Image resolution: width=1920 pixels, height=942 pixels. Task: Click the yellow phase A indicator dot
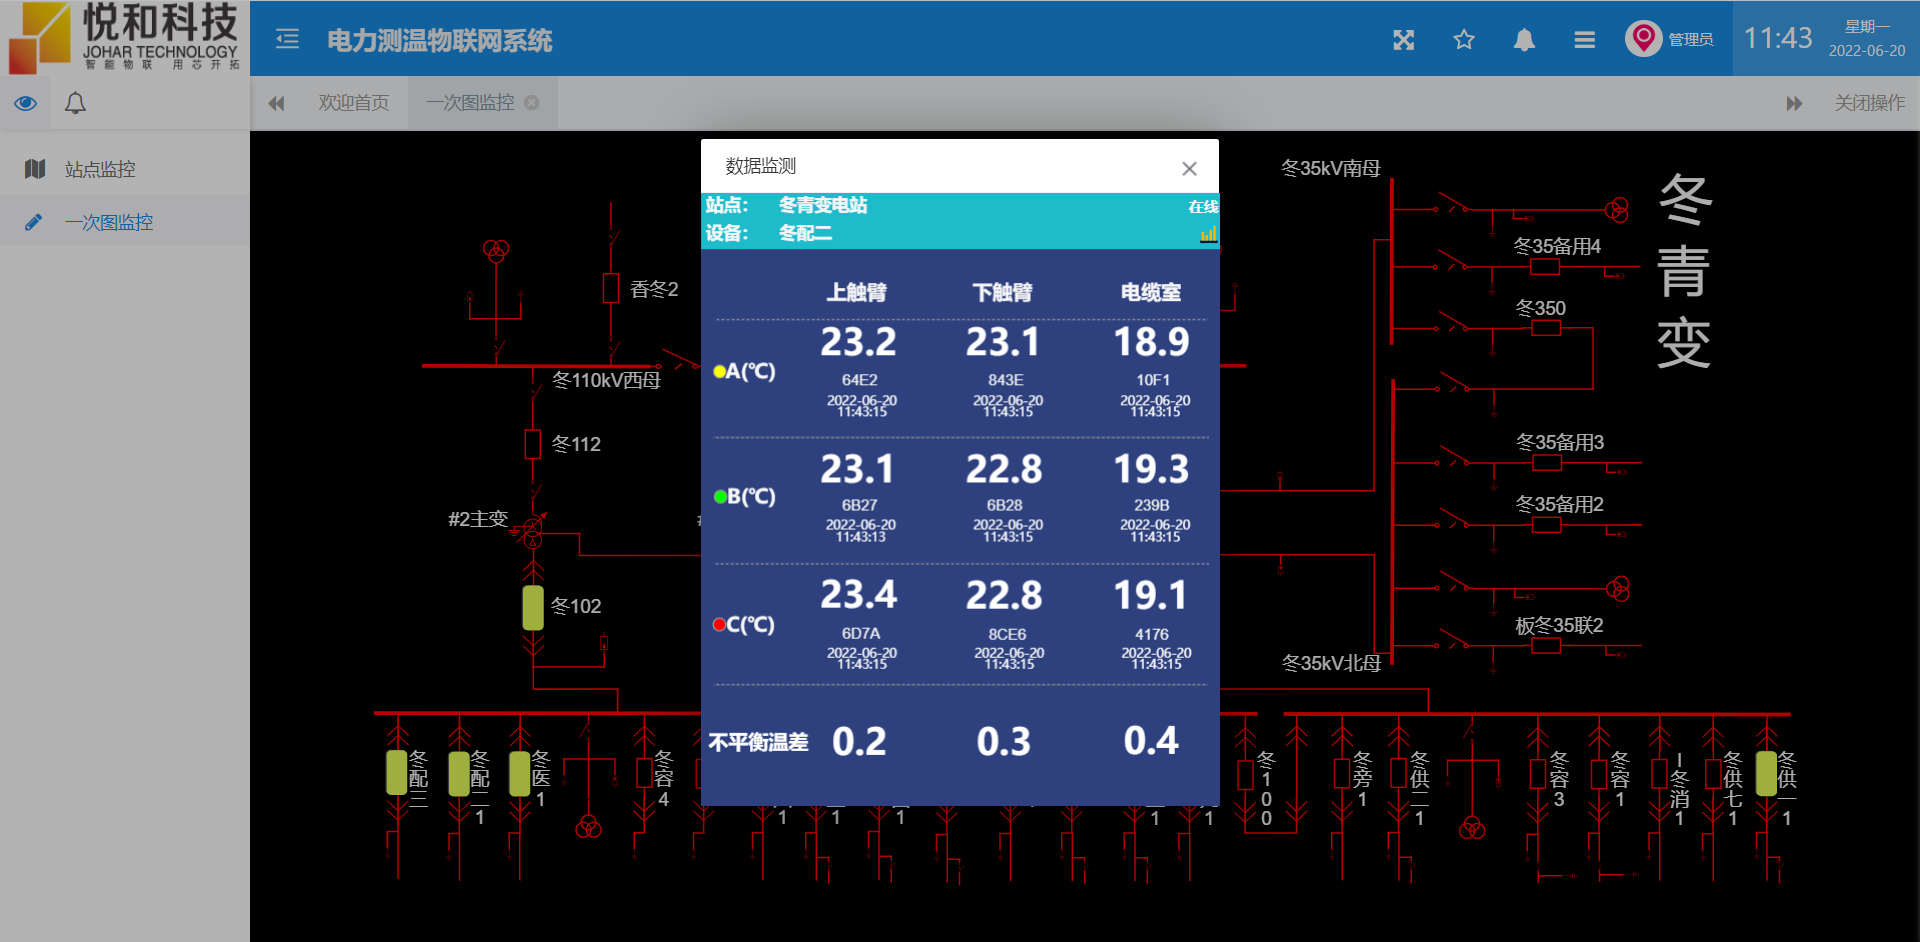719,372
